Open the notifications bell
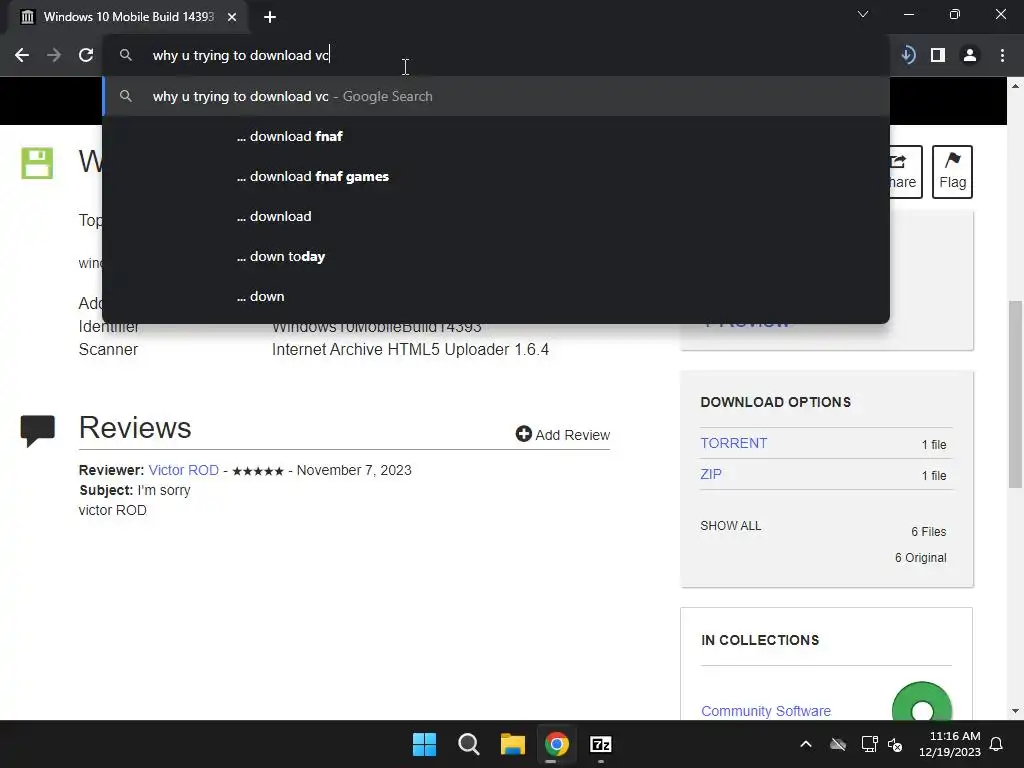The width and height of the screenshot is (1024, 768). click(997, 744)
